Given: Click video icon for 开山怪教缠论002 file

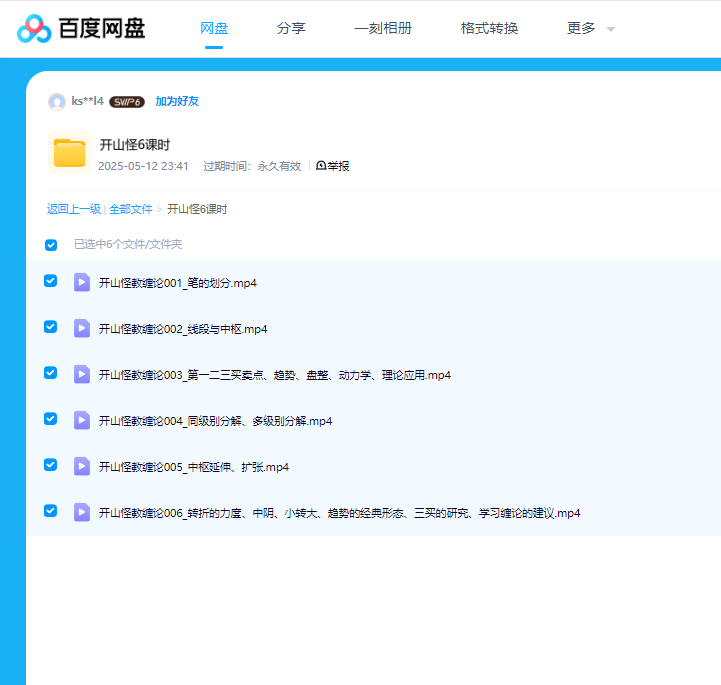Looking at the screenshot, I should [82, 328].
